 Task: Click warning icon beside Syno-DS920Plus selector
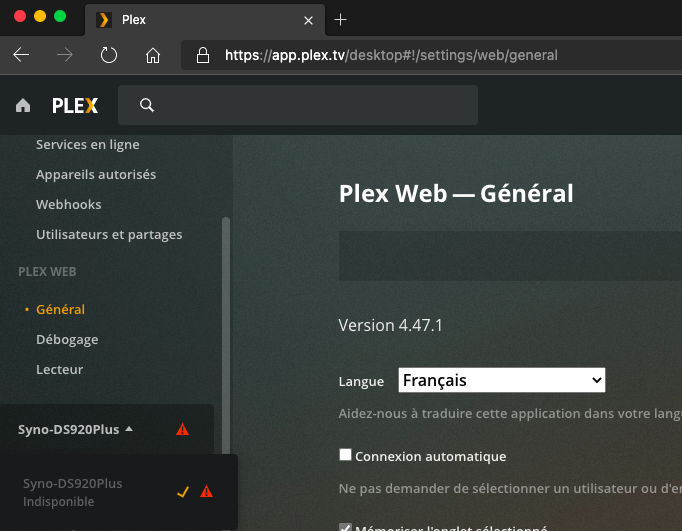(182, 429)
